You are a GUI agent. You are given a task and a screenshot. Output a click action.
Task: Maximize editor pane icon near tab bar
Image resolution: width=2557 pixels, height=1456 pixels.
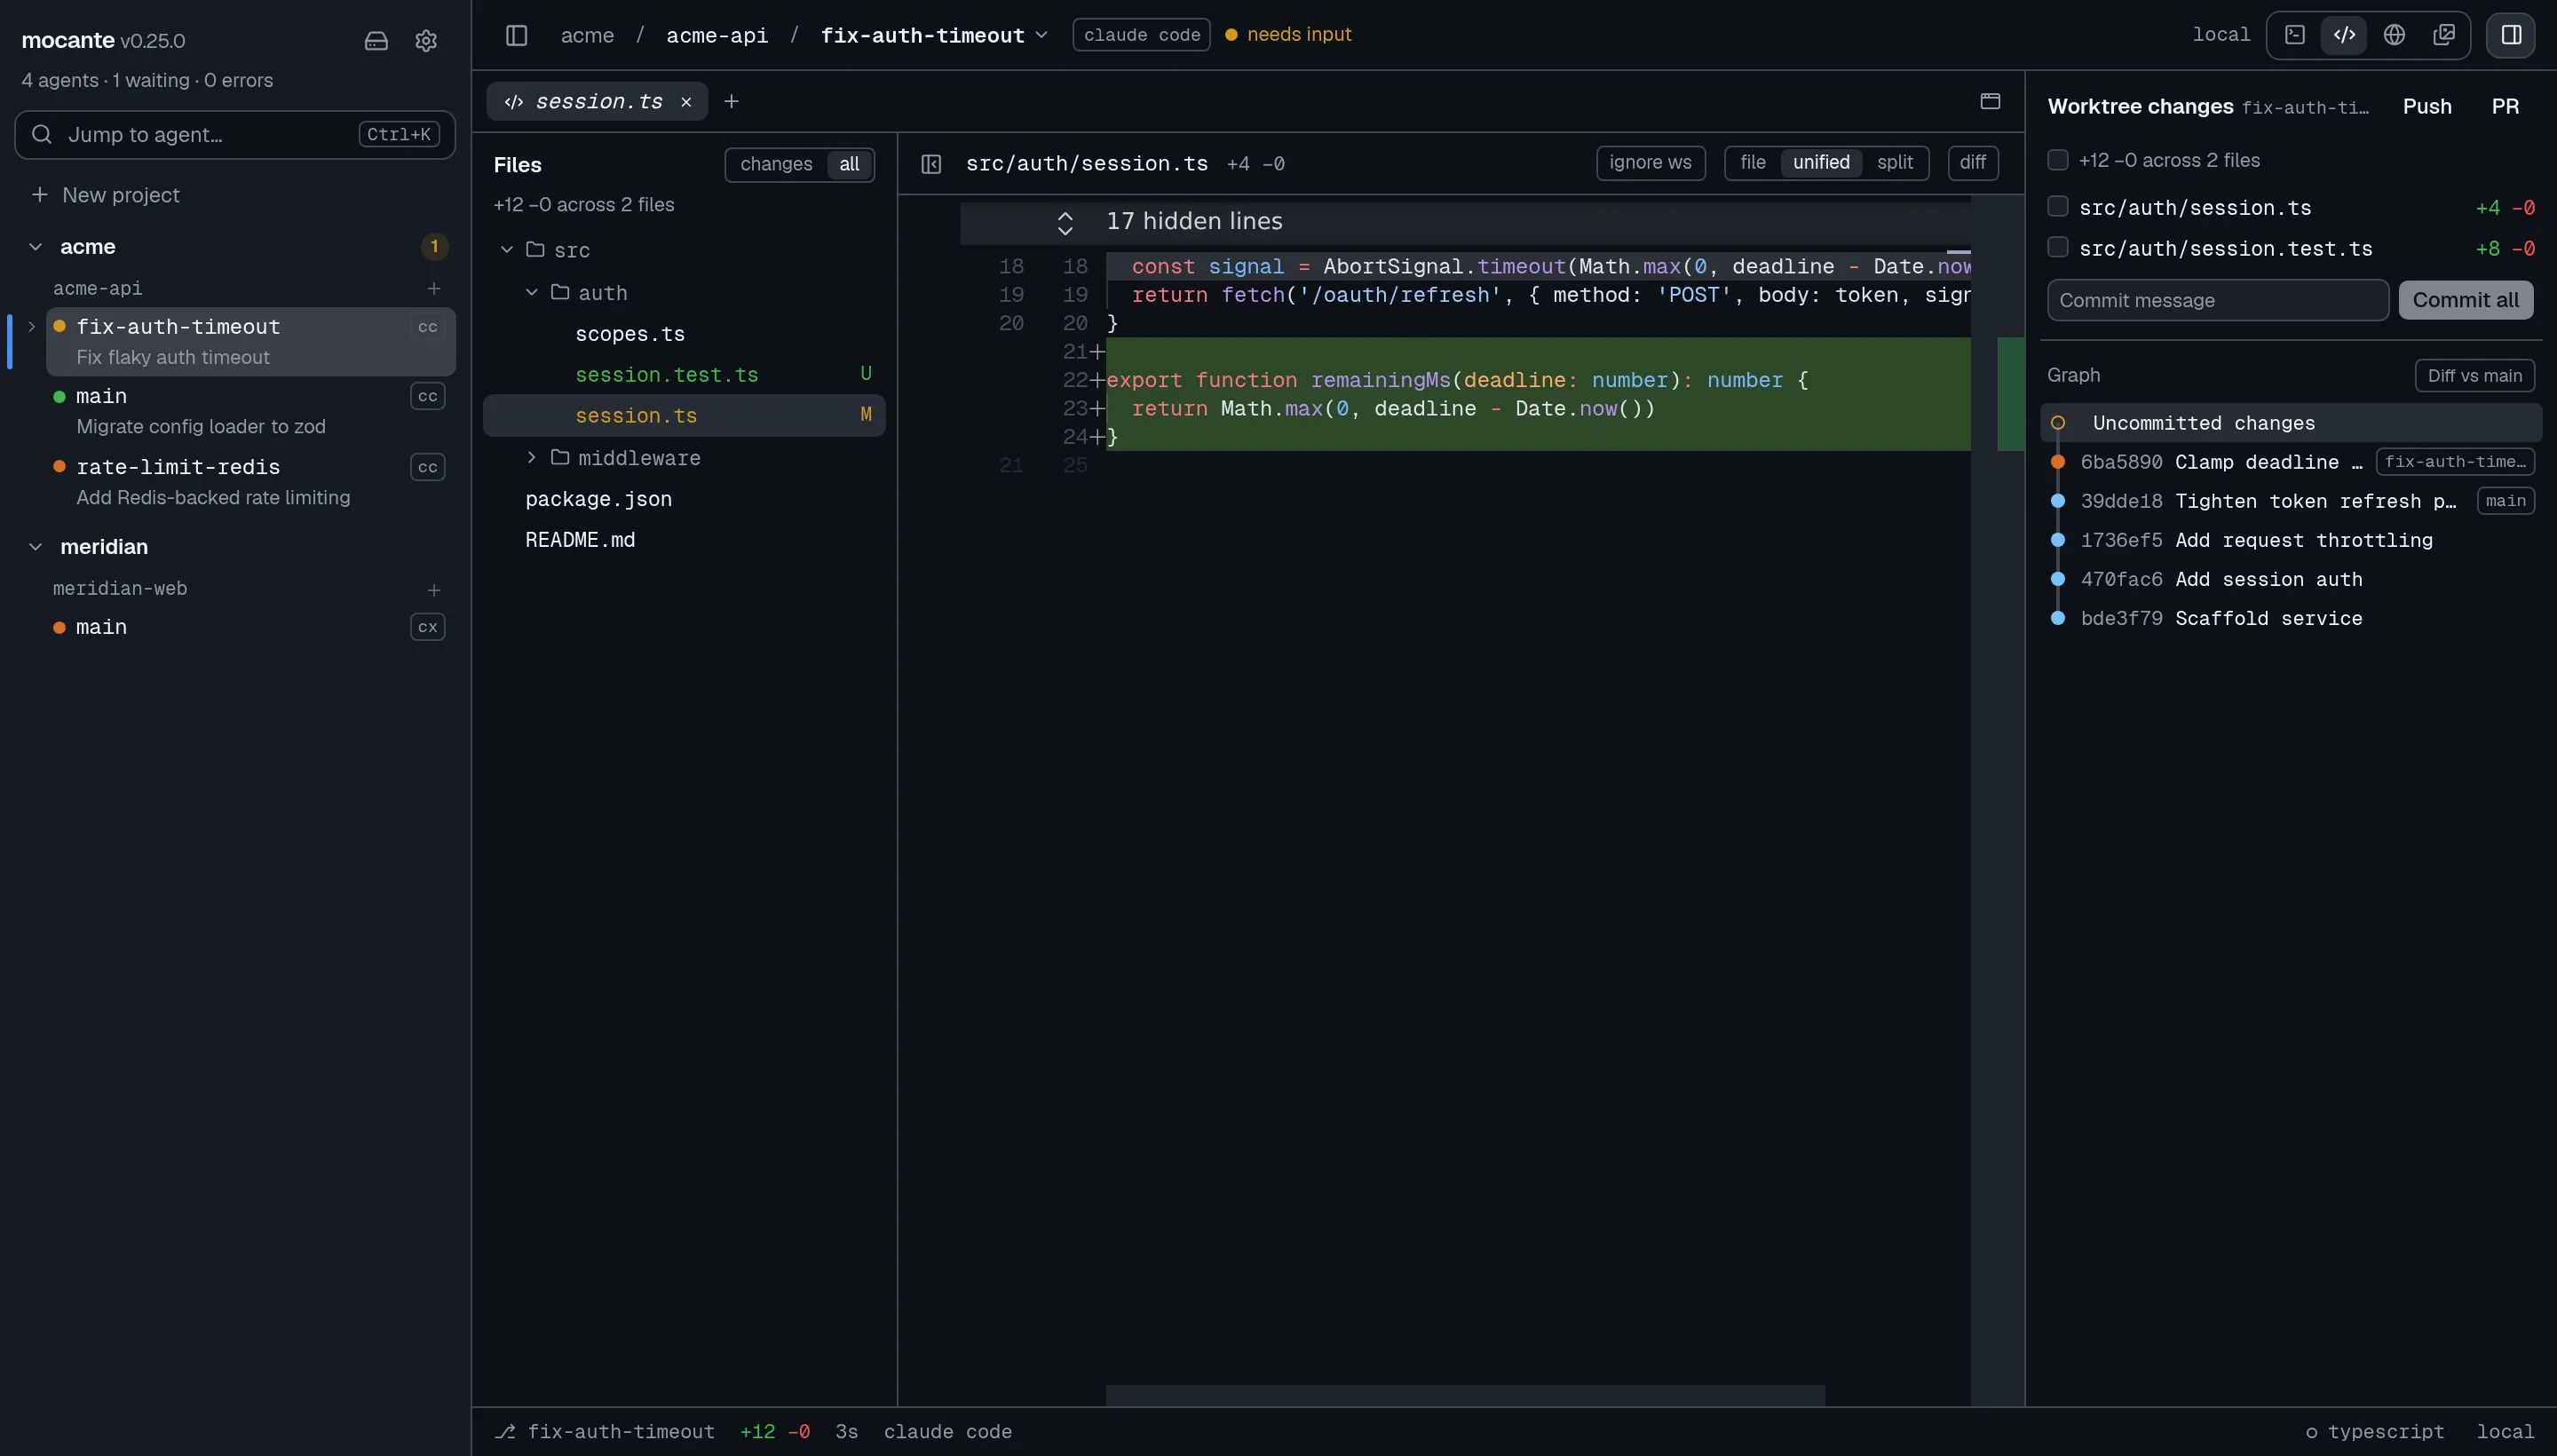click(1990, 101)
